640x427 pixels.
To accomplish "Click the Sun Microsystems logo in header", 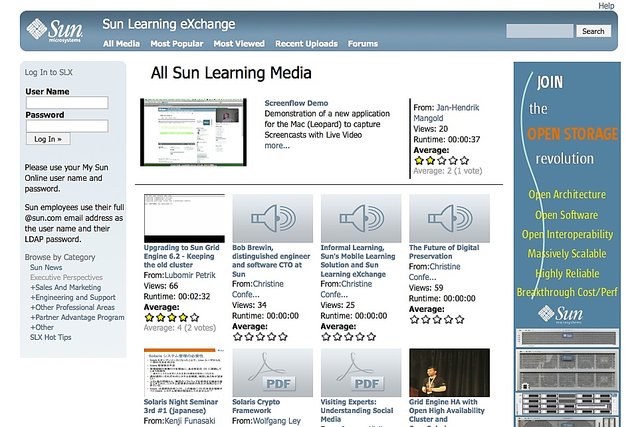I will tap(55, 30).
